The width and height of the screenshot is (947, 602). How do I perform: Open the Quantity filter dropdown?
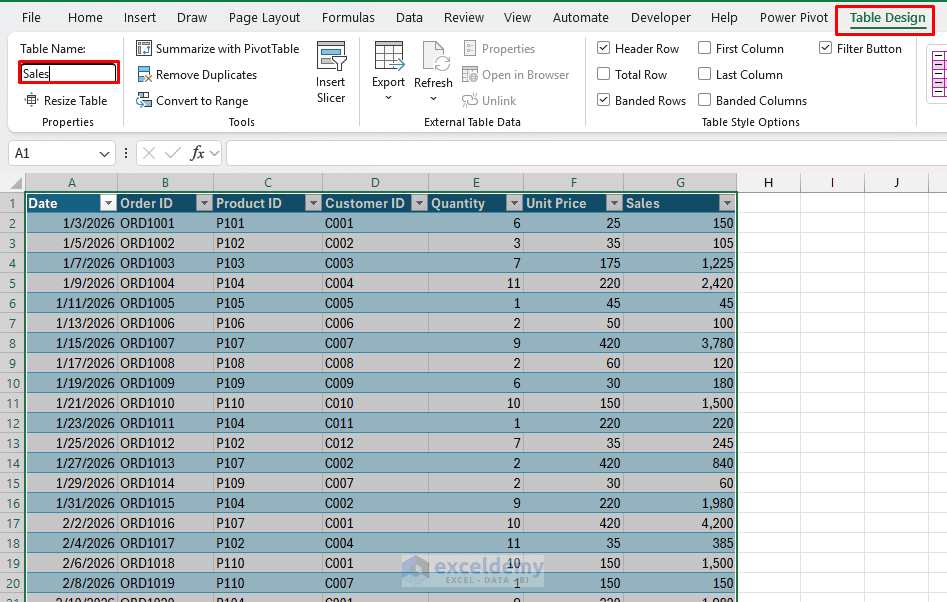[515, 203]
